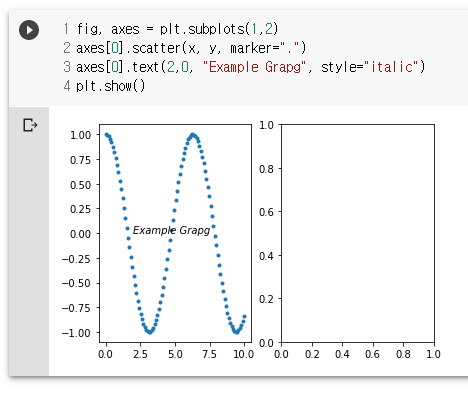Click the italic Example Grapg text in plot
468x396 pixels.
pyautogui.click(x=171, y=230)
